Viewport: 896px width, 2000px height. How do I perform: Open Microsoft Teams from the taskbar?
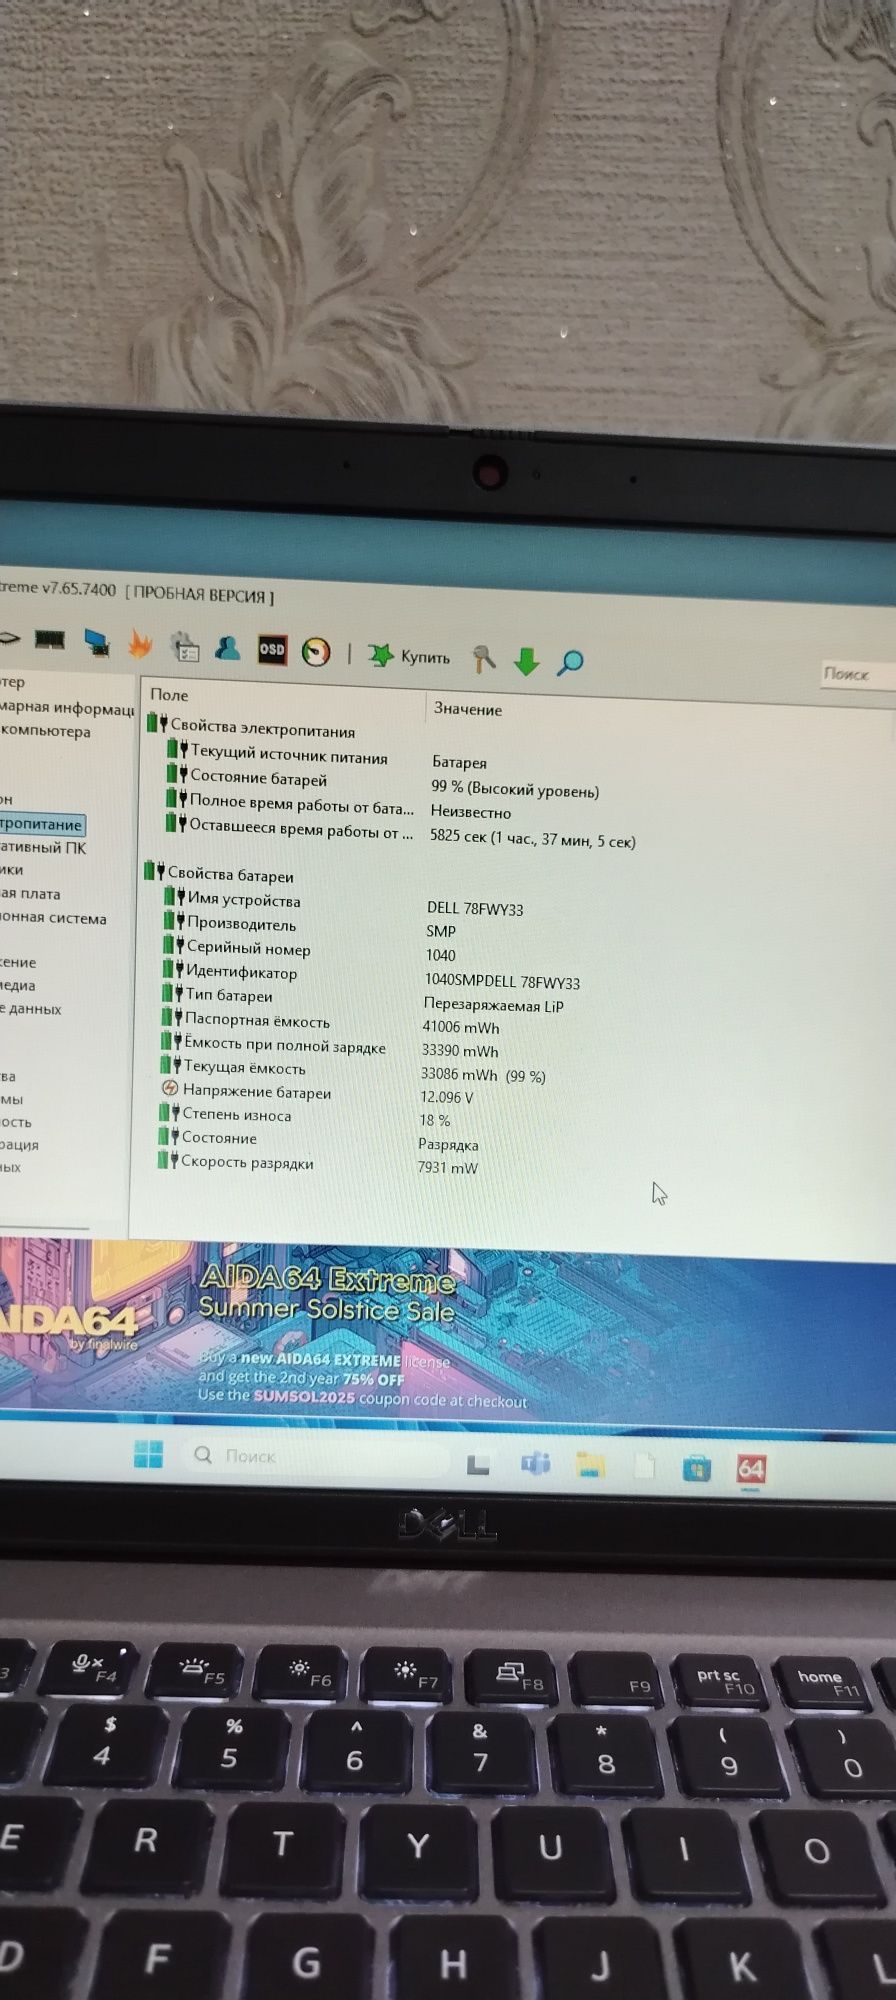tap(535, 1465)
